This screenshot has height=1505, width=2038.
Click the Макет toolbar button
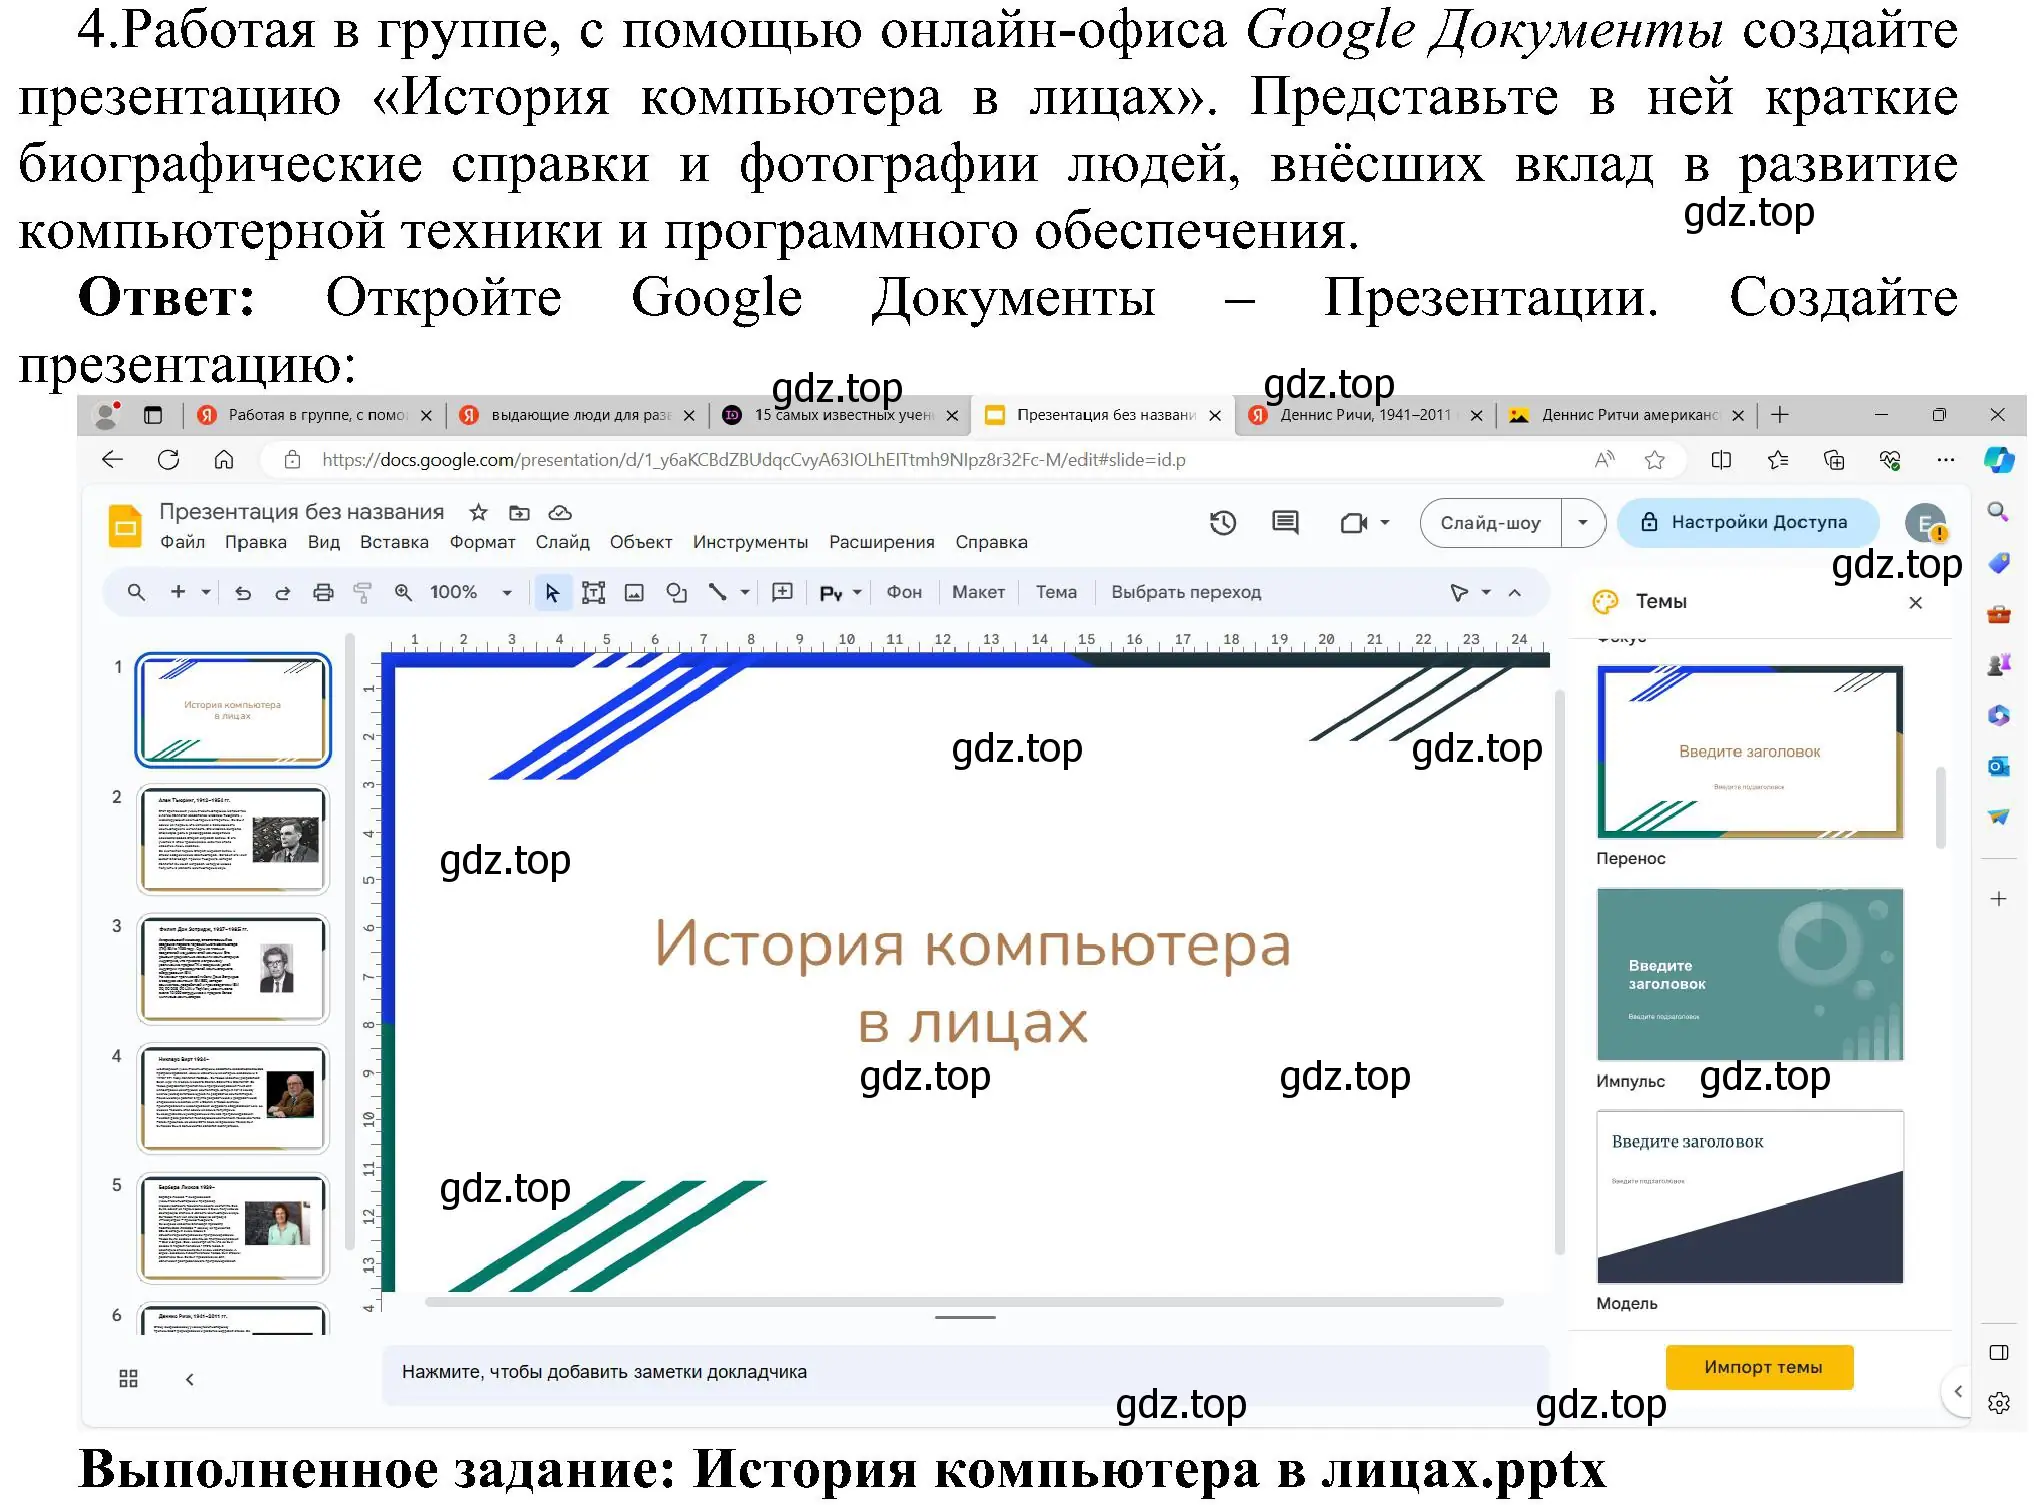click(978, 593)
